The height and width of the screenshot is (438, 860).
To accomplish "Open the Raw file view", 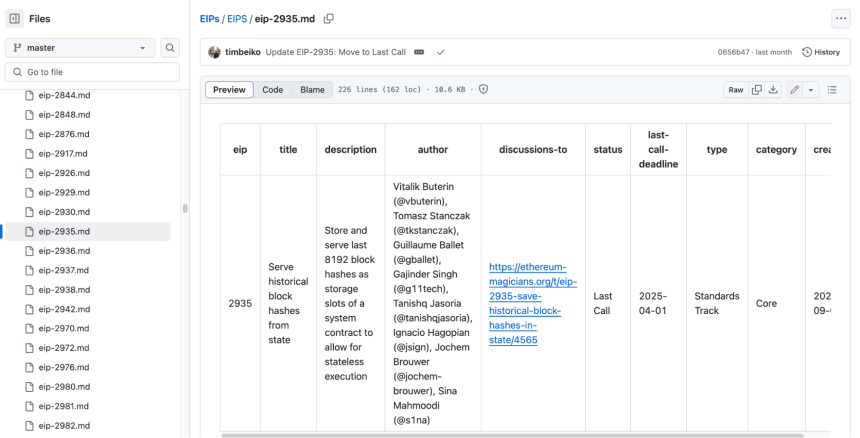I will tap(735, 90).
